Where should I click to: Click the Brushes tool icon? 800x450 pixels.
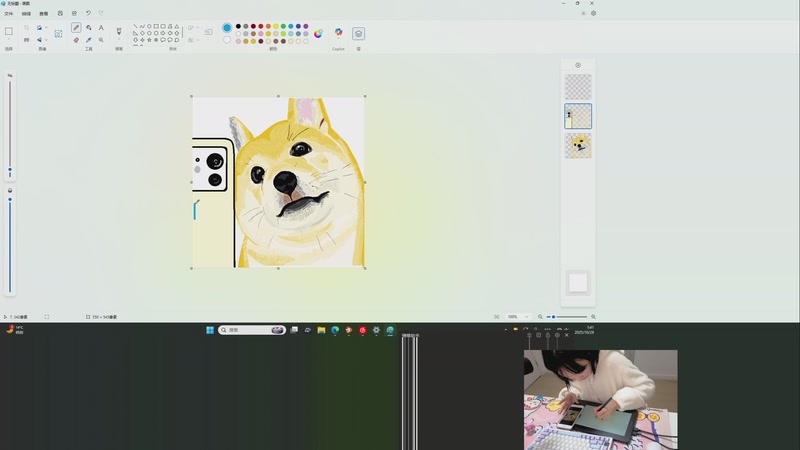(119, 31)
